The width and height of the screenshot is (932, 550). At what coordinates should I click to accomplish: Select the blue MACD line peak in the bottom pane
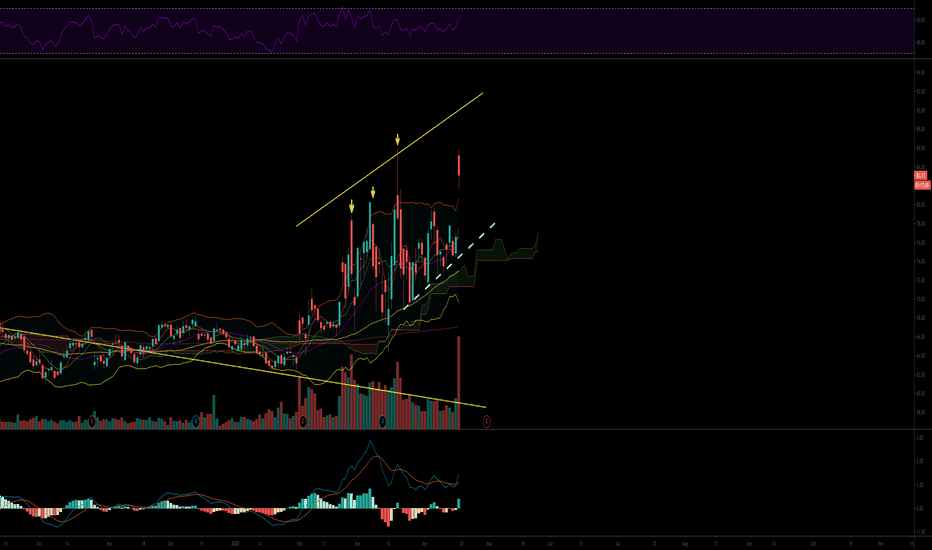[370, 442]
